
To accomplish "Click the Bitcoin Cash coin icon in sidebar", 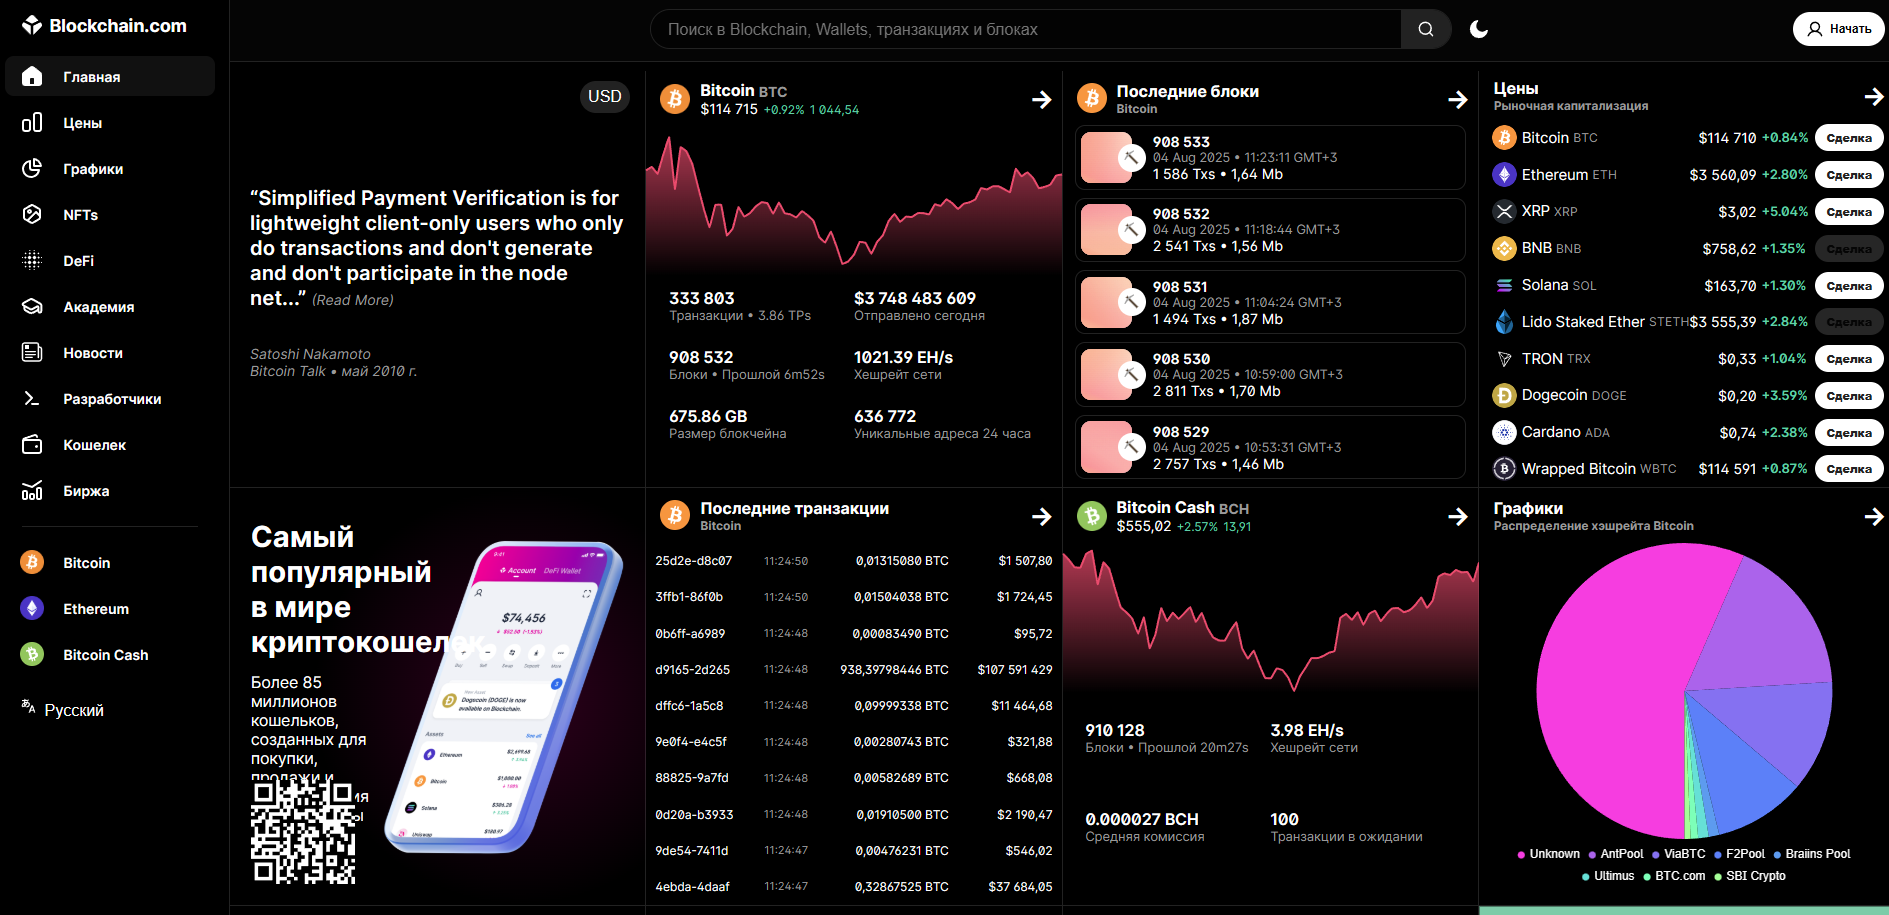I will pyautogui.click(x=32, y=654).
